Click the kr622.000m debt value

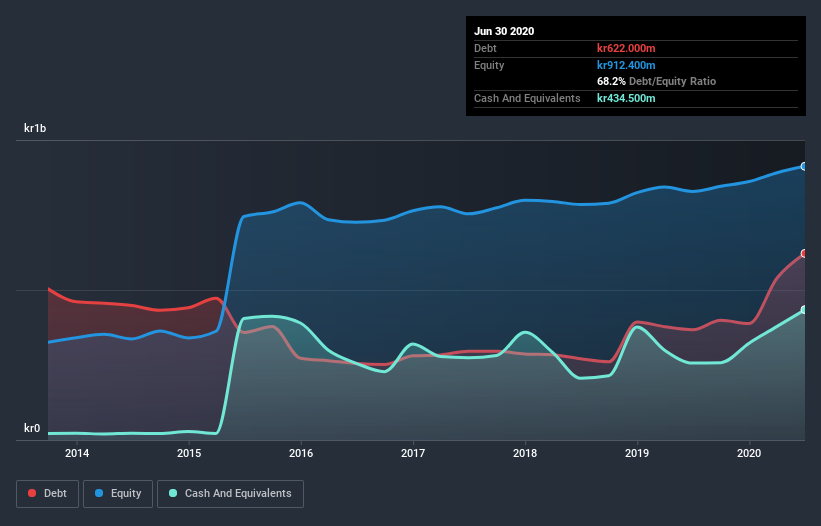click(x=626, y=48)
